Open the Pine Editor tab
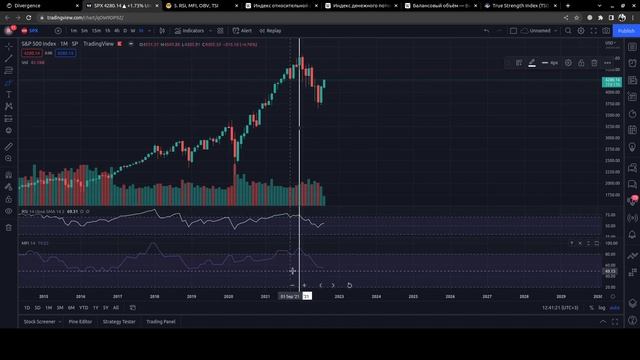This screenshot has height=360, width=640. (x=80, y=322)
